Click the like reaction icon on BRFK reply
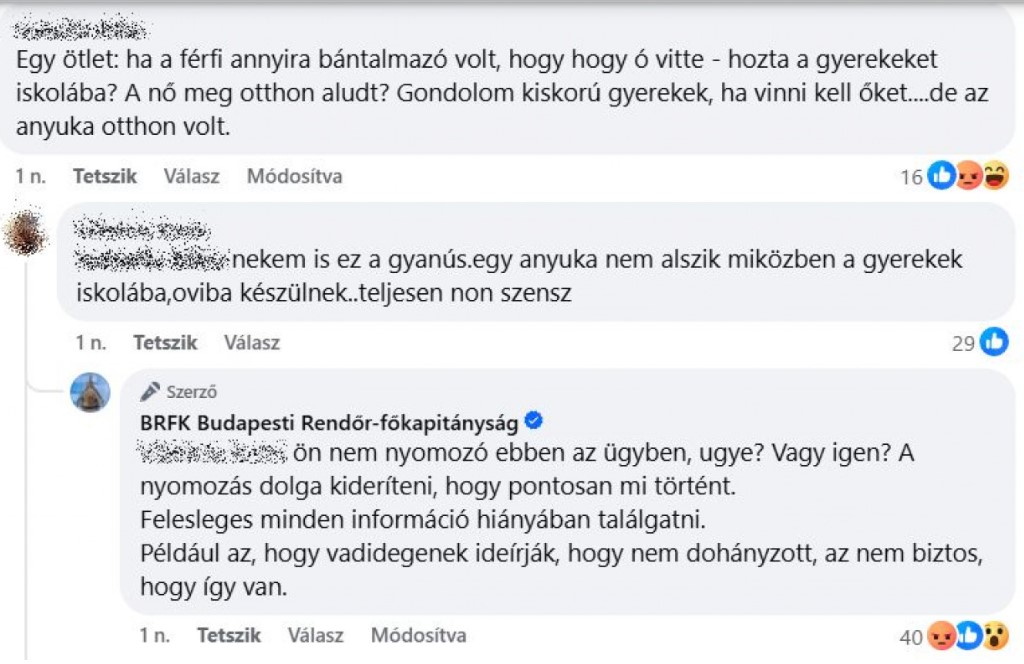 [x=968, y=635]
